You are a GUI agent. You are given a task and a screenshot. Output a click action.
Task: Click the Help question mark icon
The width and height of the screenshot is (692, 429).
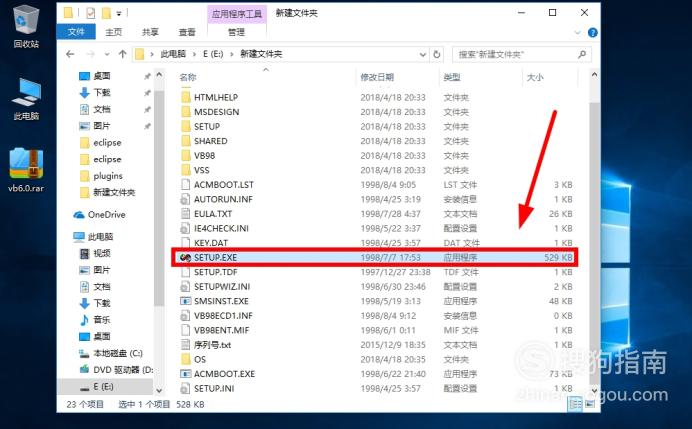[593, 33]
